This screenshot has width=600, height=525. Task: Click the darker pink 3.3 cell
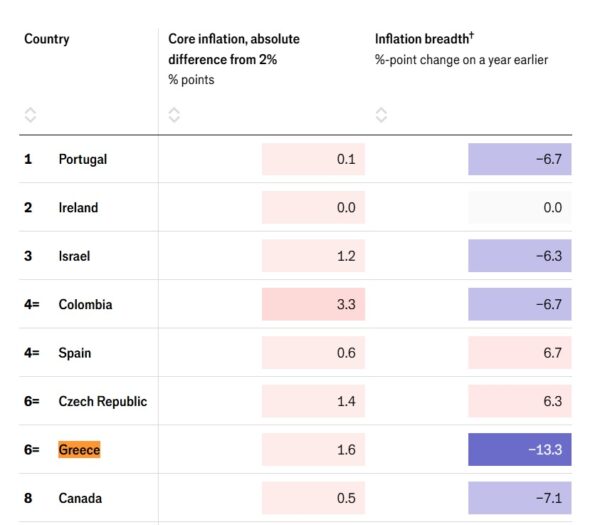click(x=313, y=304)
